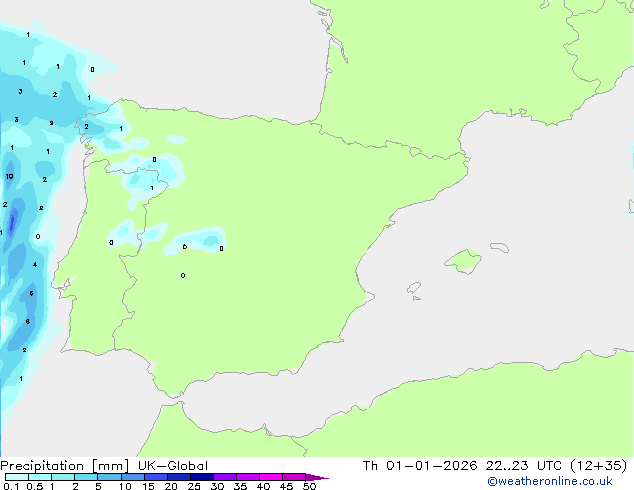Click the 45–50 mm legend color box
This screenshot has width=634, height=490.
point(294,477)
